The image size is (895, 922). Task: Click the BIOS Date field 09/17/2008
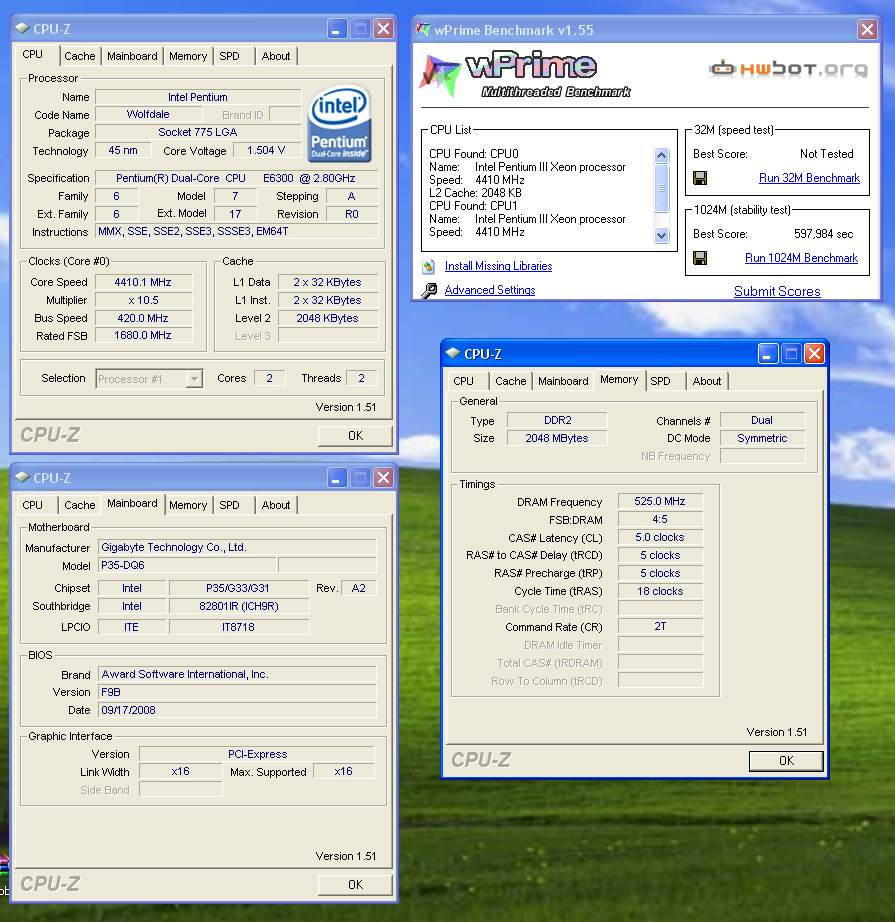pyautogui.click(x=236, y=710)
